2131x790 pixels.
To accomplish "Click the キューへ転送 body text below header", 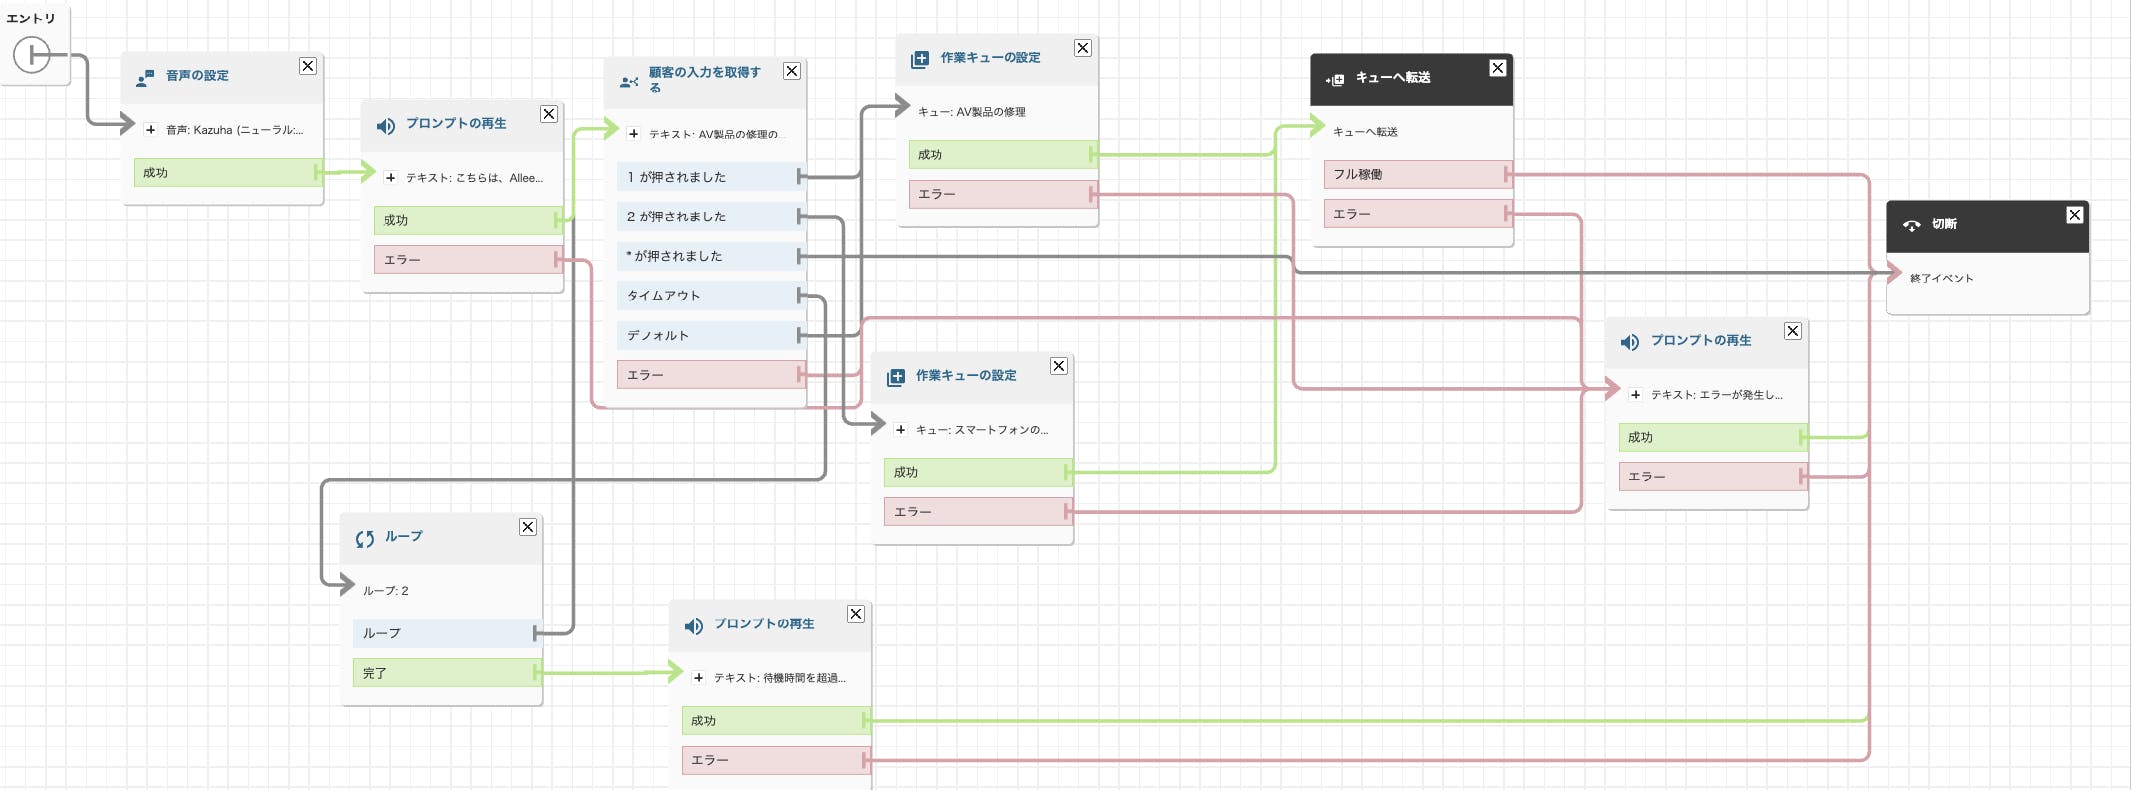I will [1365, 132].
